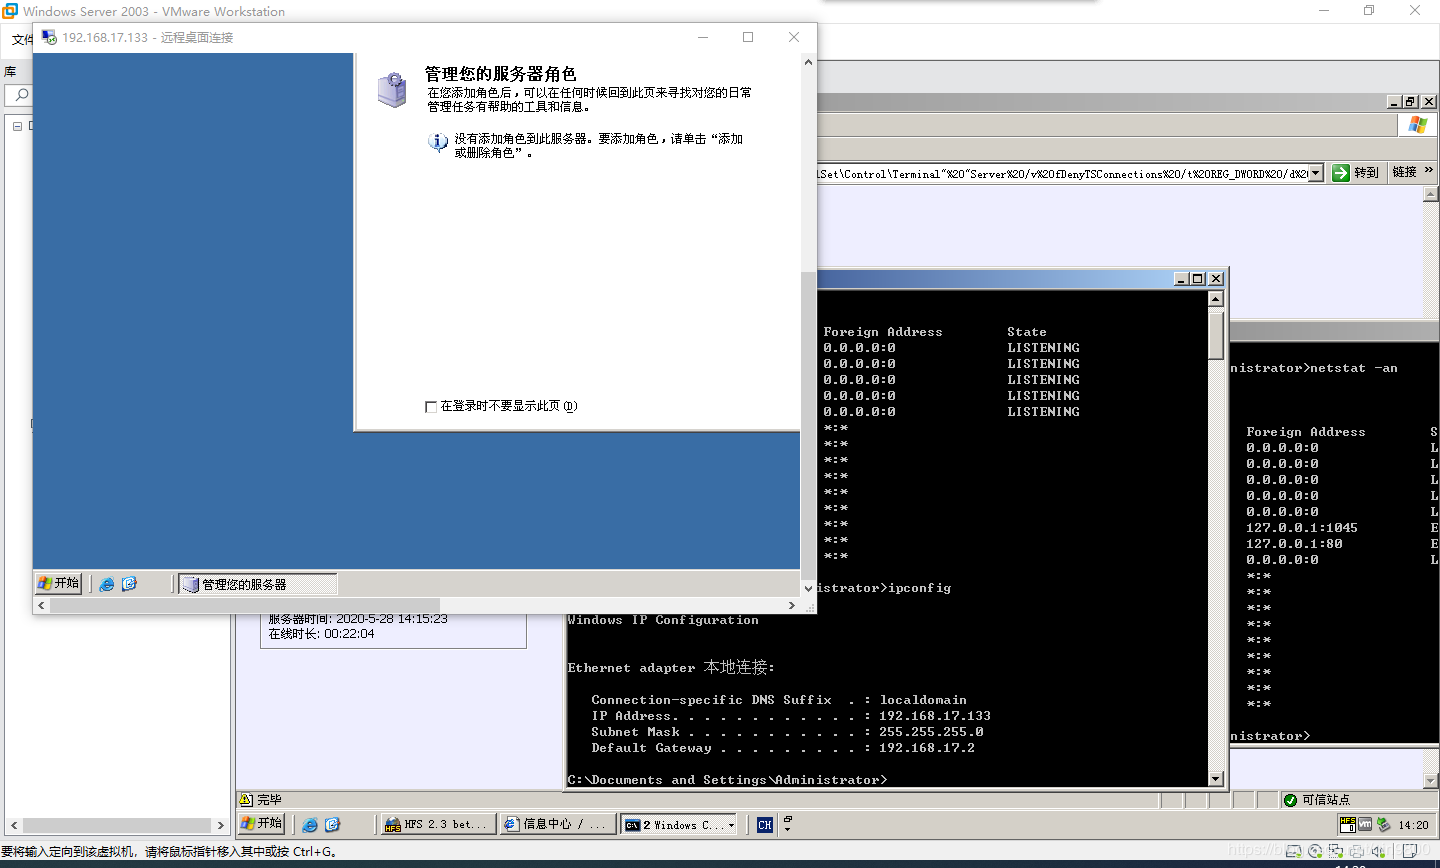Click the VMware library search box
Image resolution: width=1440 pixels, height=868 pixels.
pyautogui.click(x=18, y=95)
